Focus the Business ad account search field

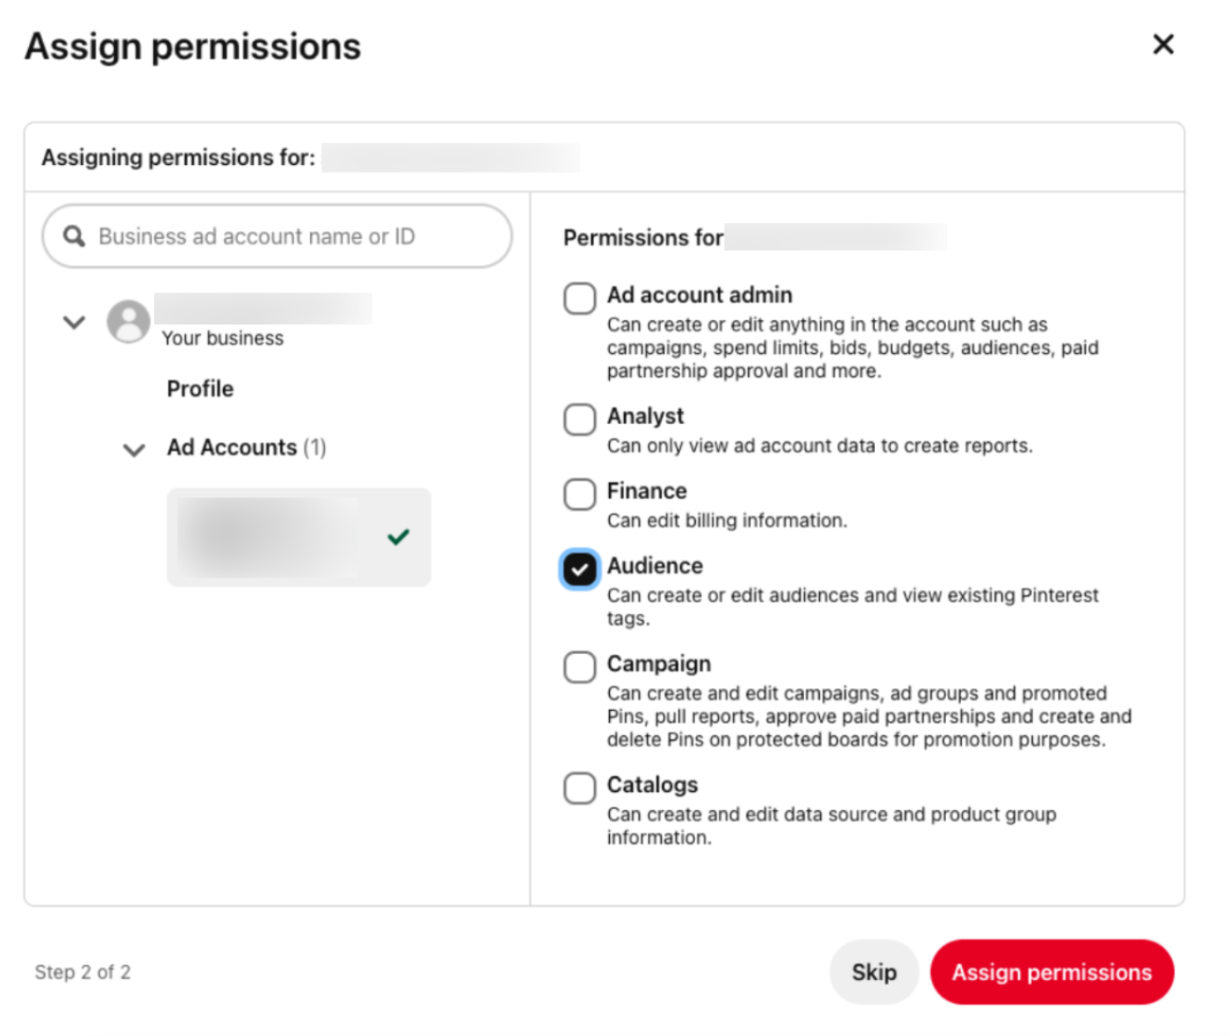tap(290, 236)
